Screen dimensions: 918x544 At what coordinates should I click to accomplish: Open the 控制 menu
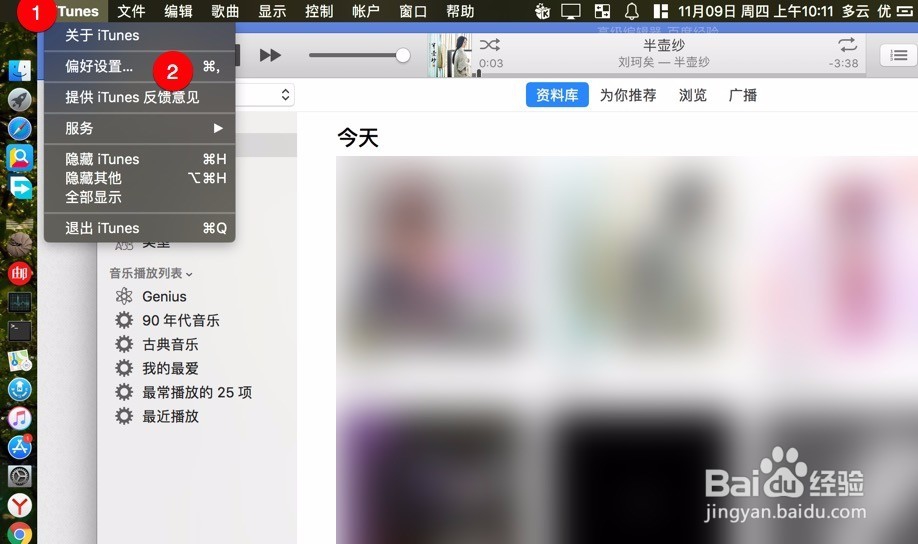tap(319, 11)
